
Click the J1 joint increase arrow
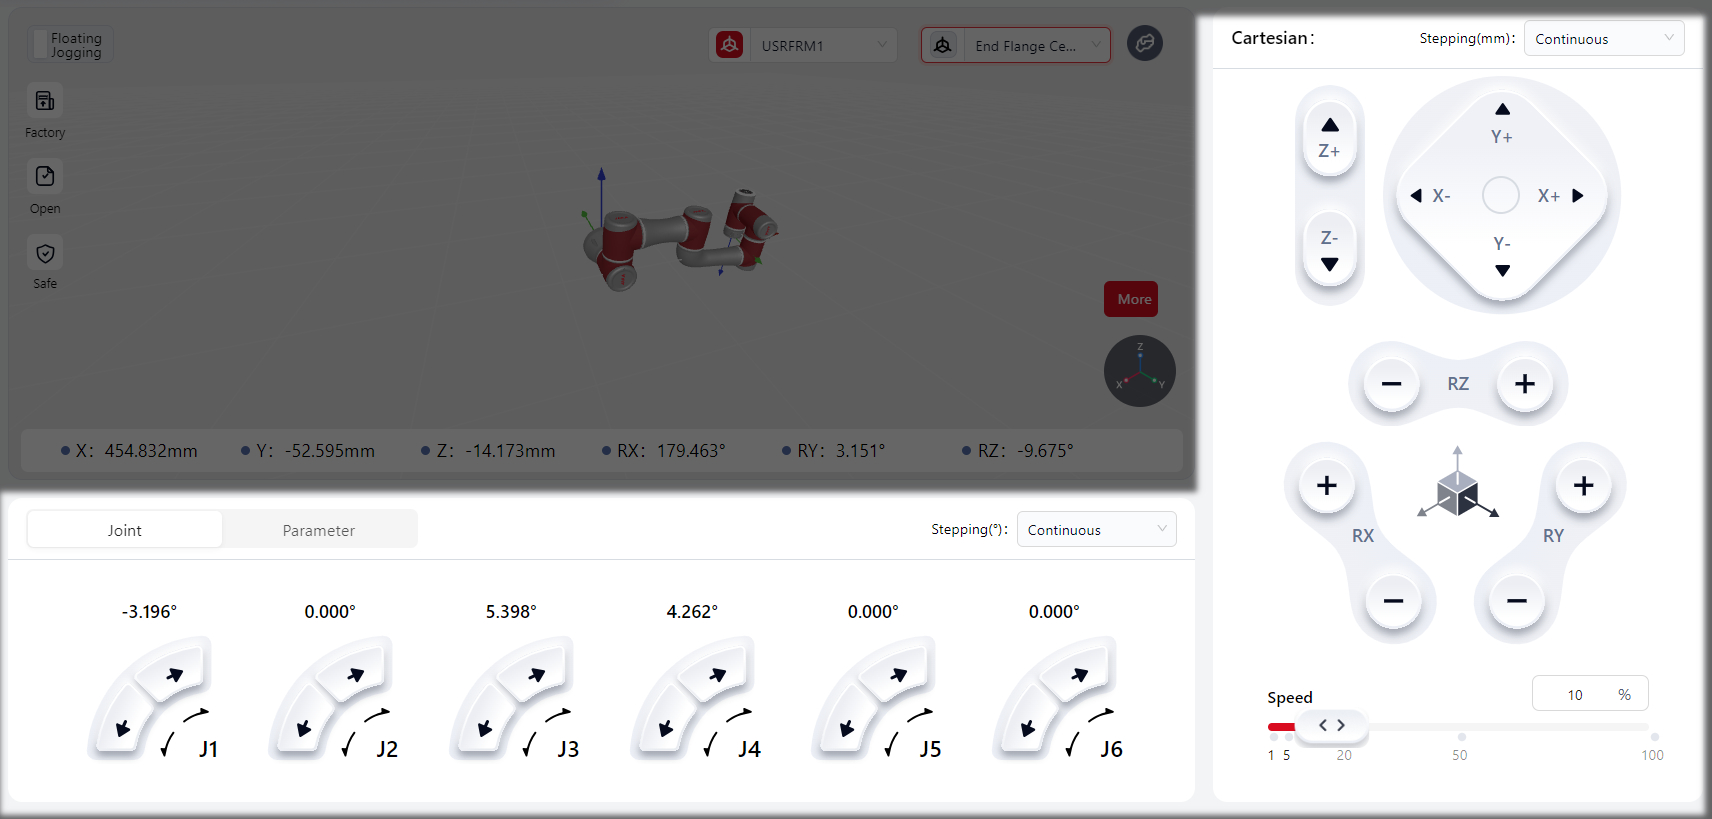tap(175, 674)
